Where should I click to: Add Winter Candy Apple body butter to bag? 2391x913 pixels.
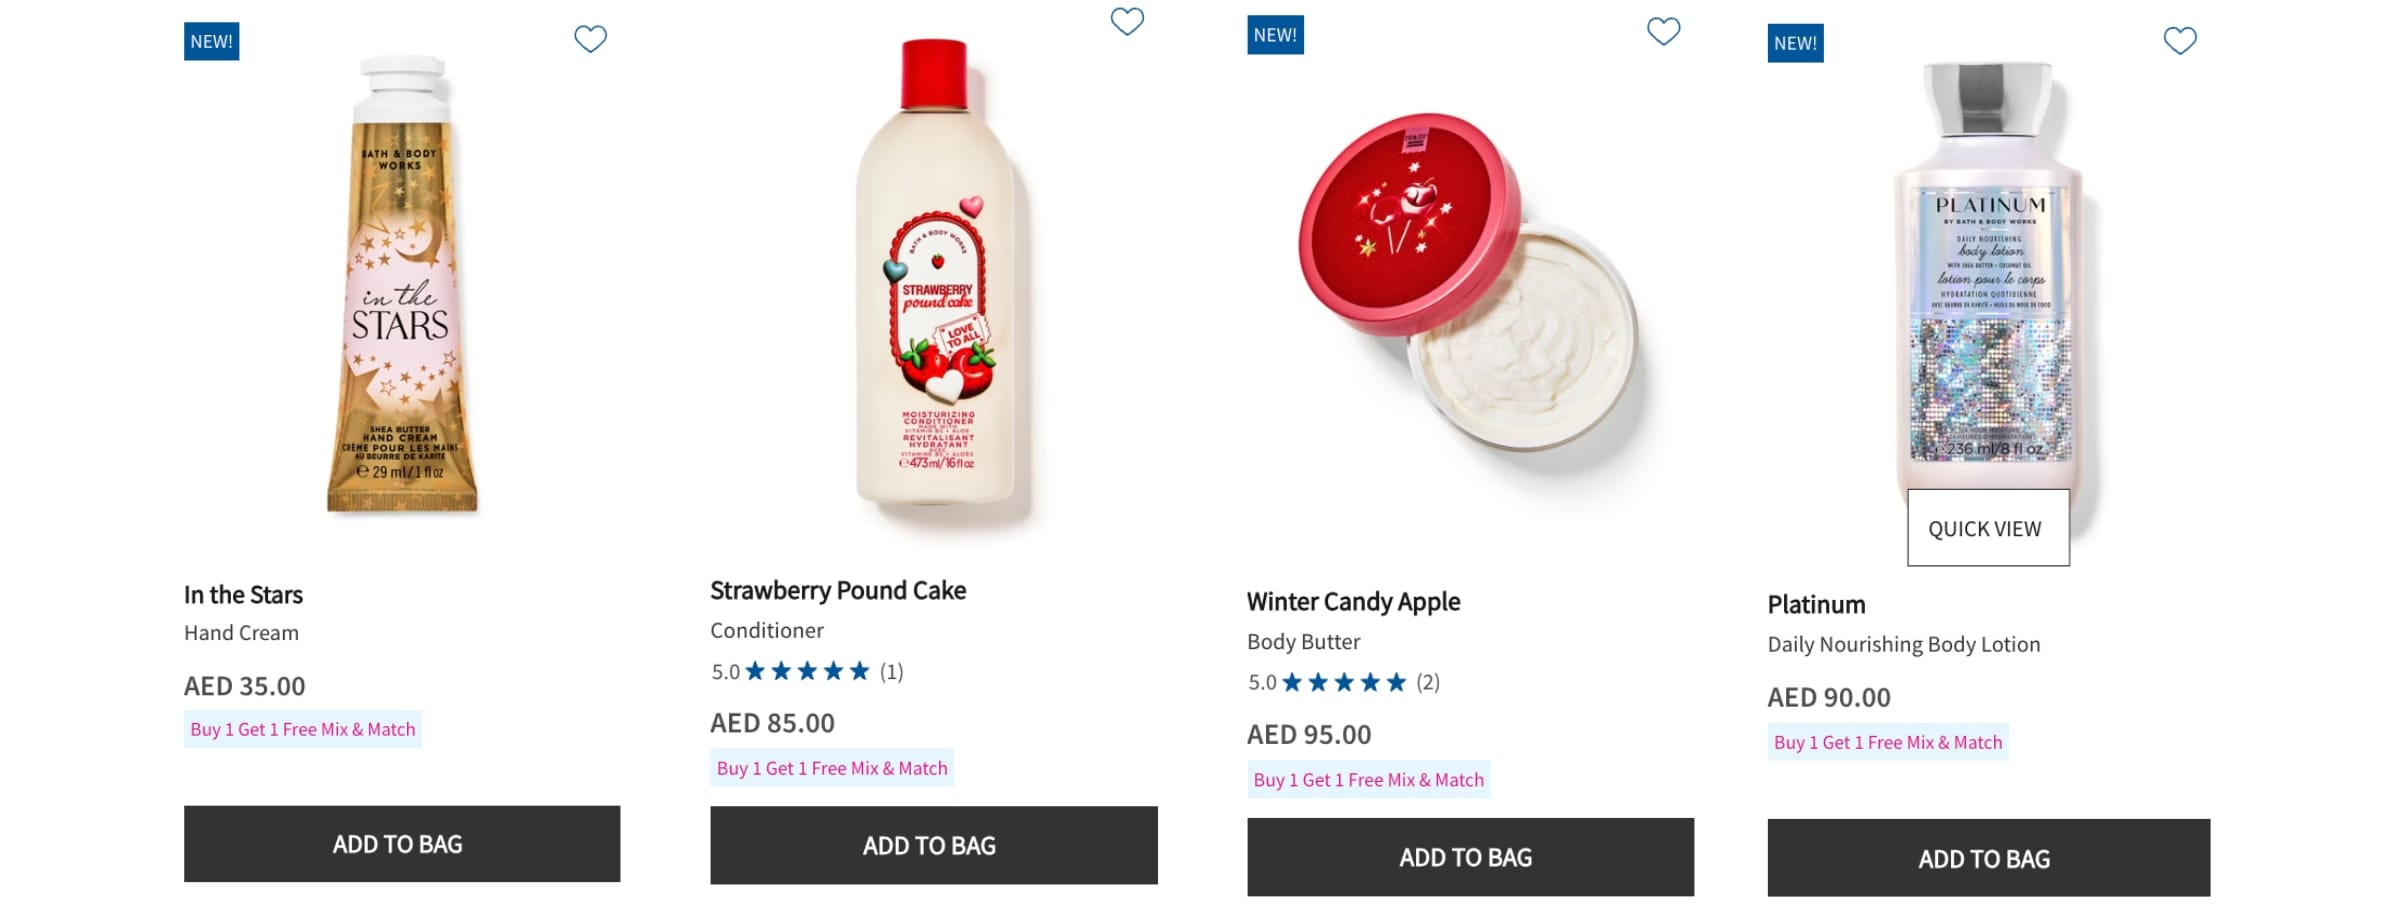1469,857
